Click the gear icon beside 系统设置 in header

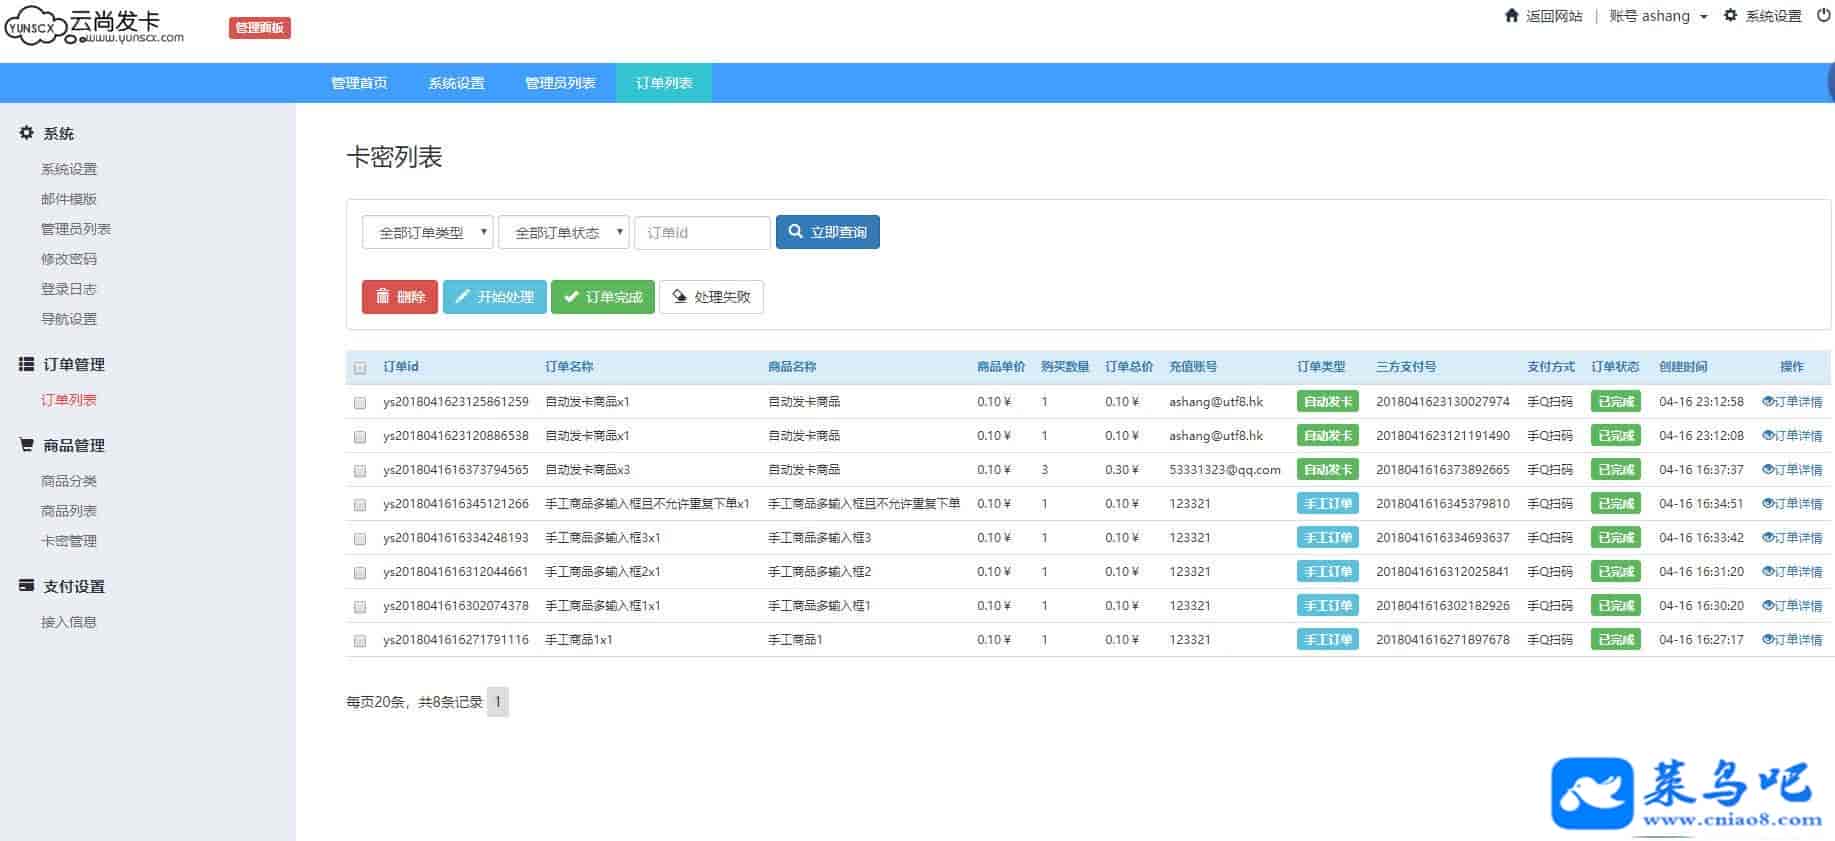tap(1730, 16)
